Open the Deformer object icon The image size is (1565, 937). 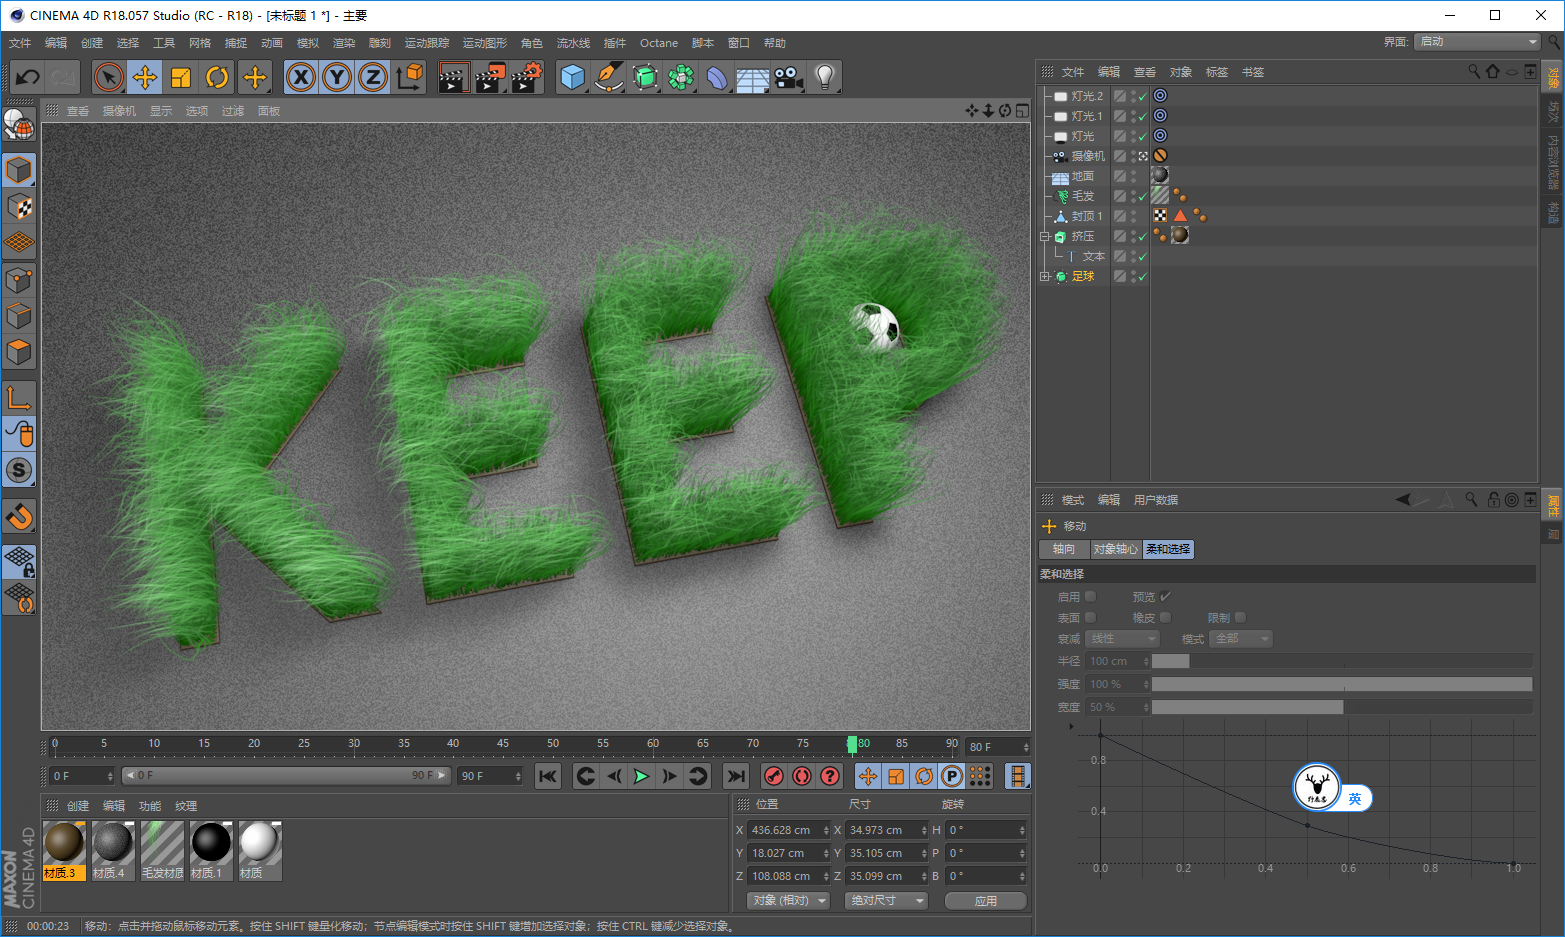pos(717,77)
